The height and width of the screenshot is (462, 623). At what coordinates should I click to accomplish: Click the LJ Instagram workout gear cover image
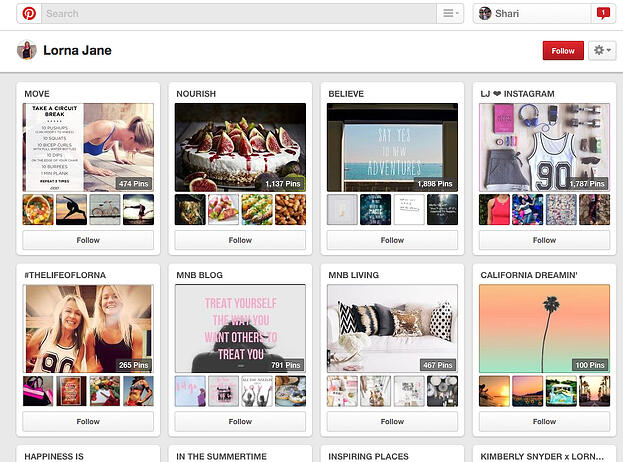coord(544,147)
